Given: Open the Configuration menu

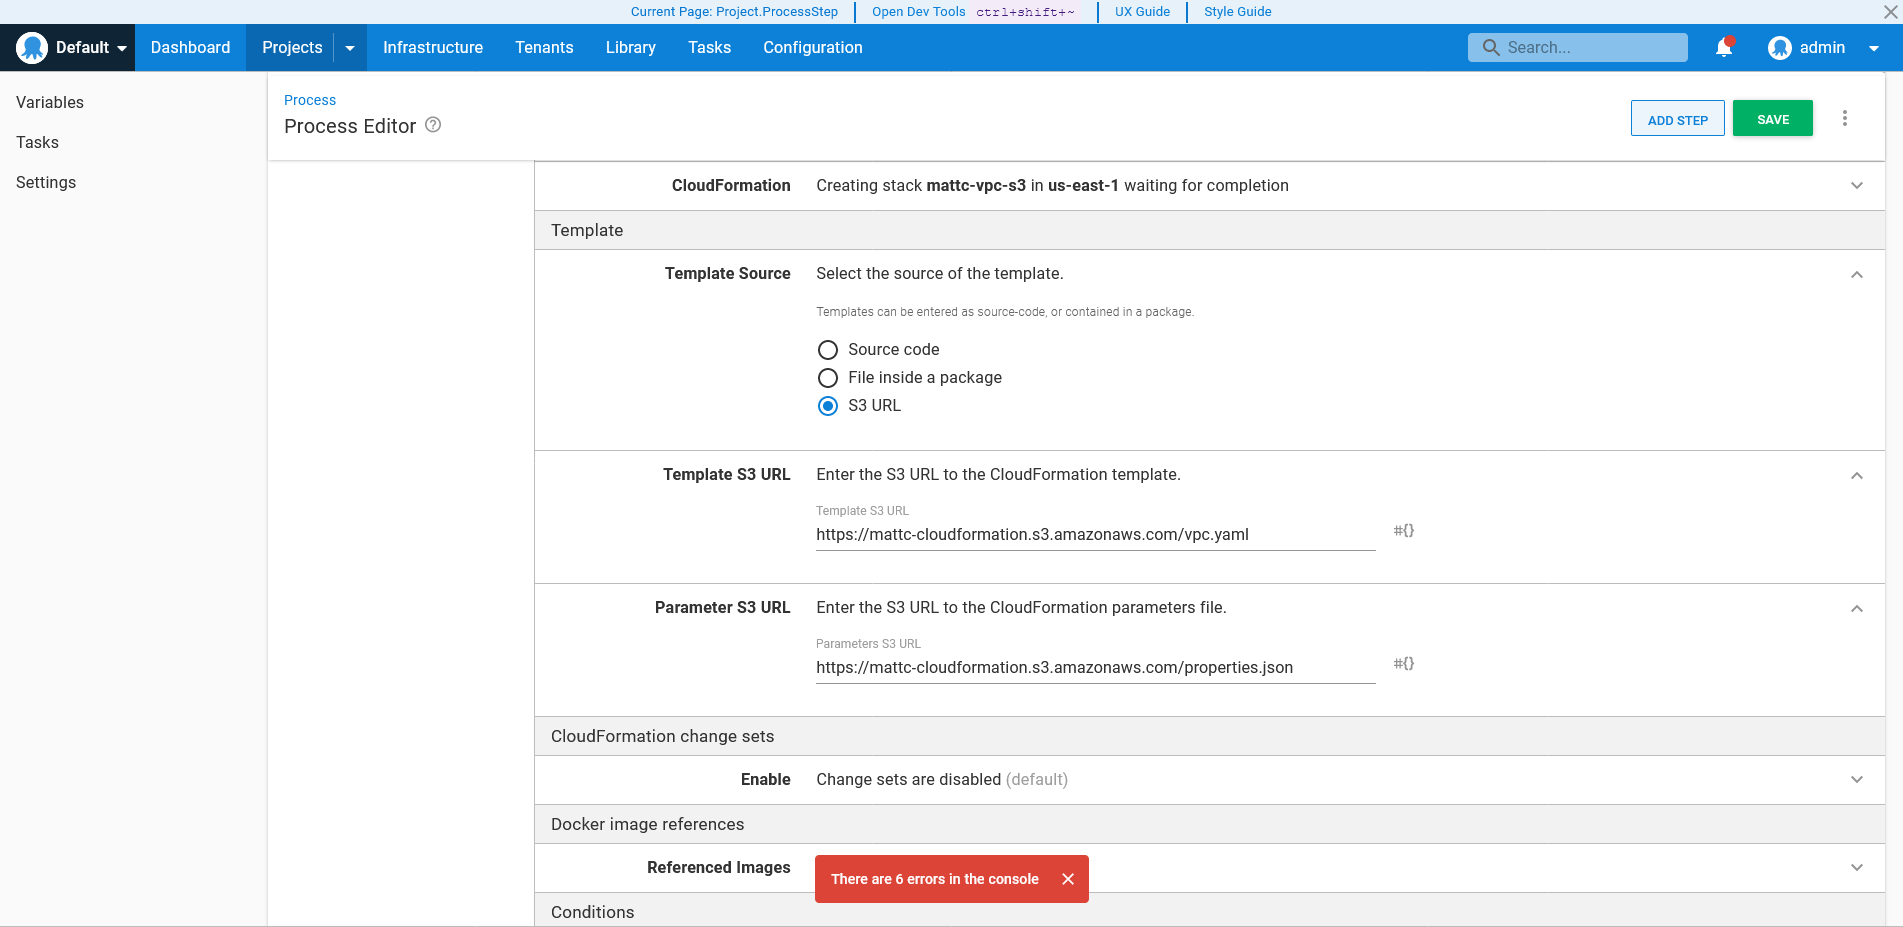Looking at the screenshot, I should (812, 47).
